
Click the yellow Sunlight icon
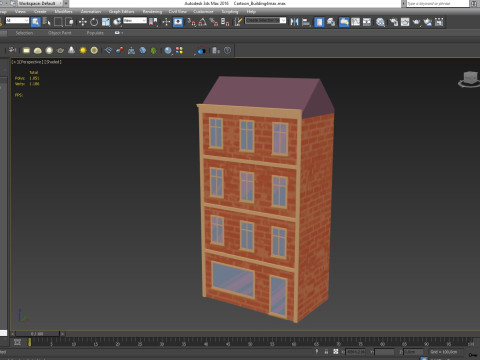[83, 50]
